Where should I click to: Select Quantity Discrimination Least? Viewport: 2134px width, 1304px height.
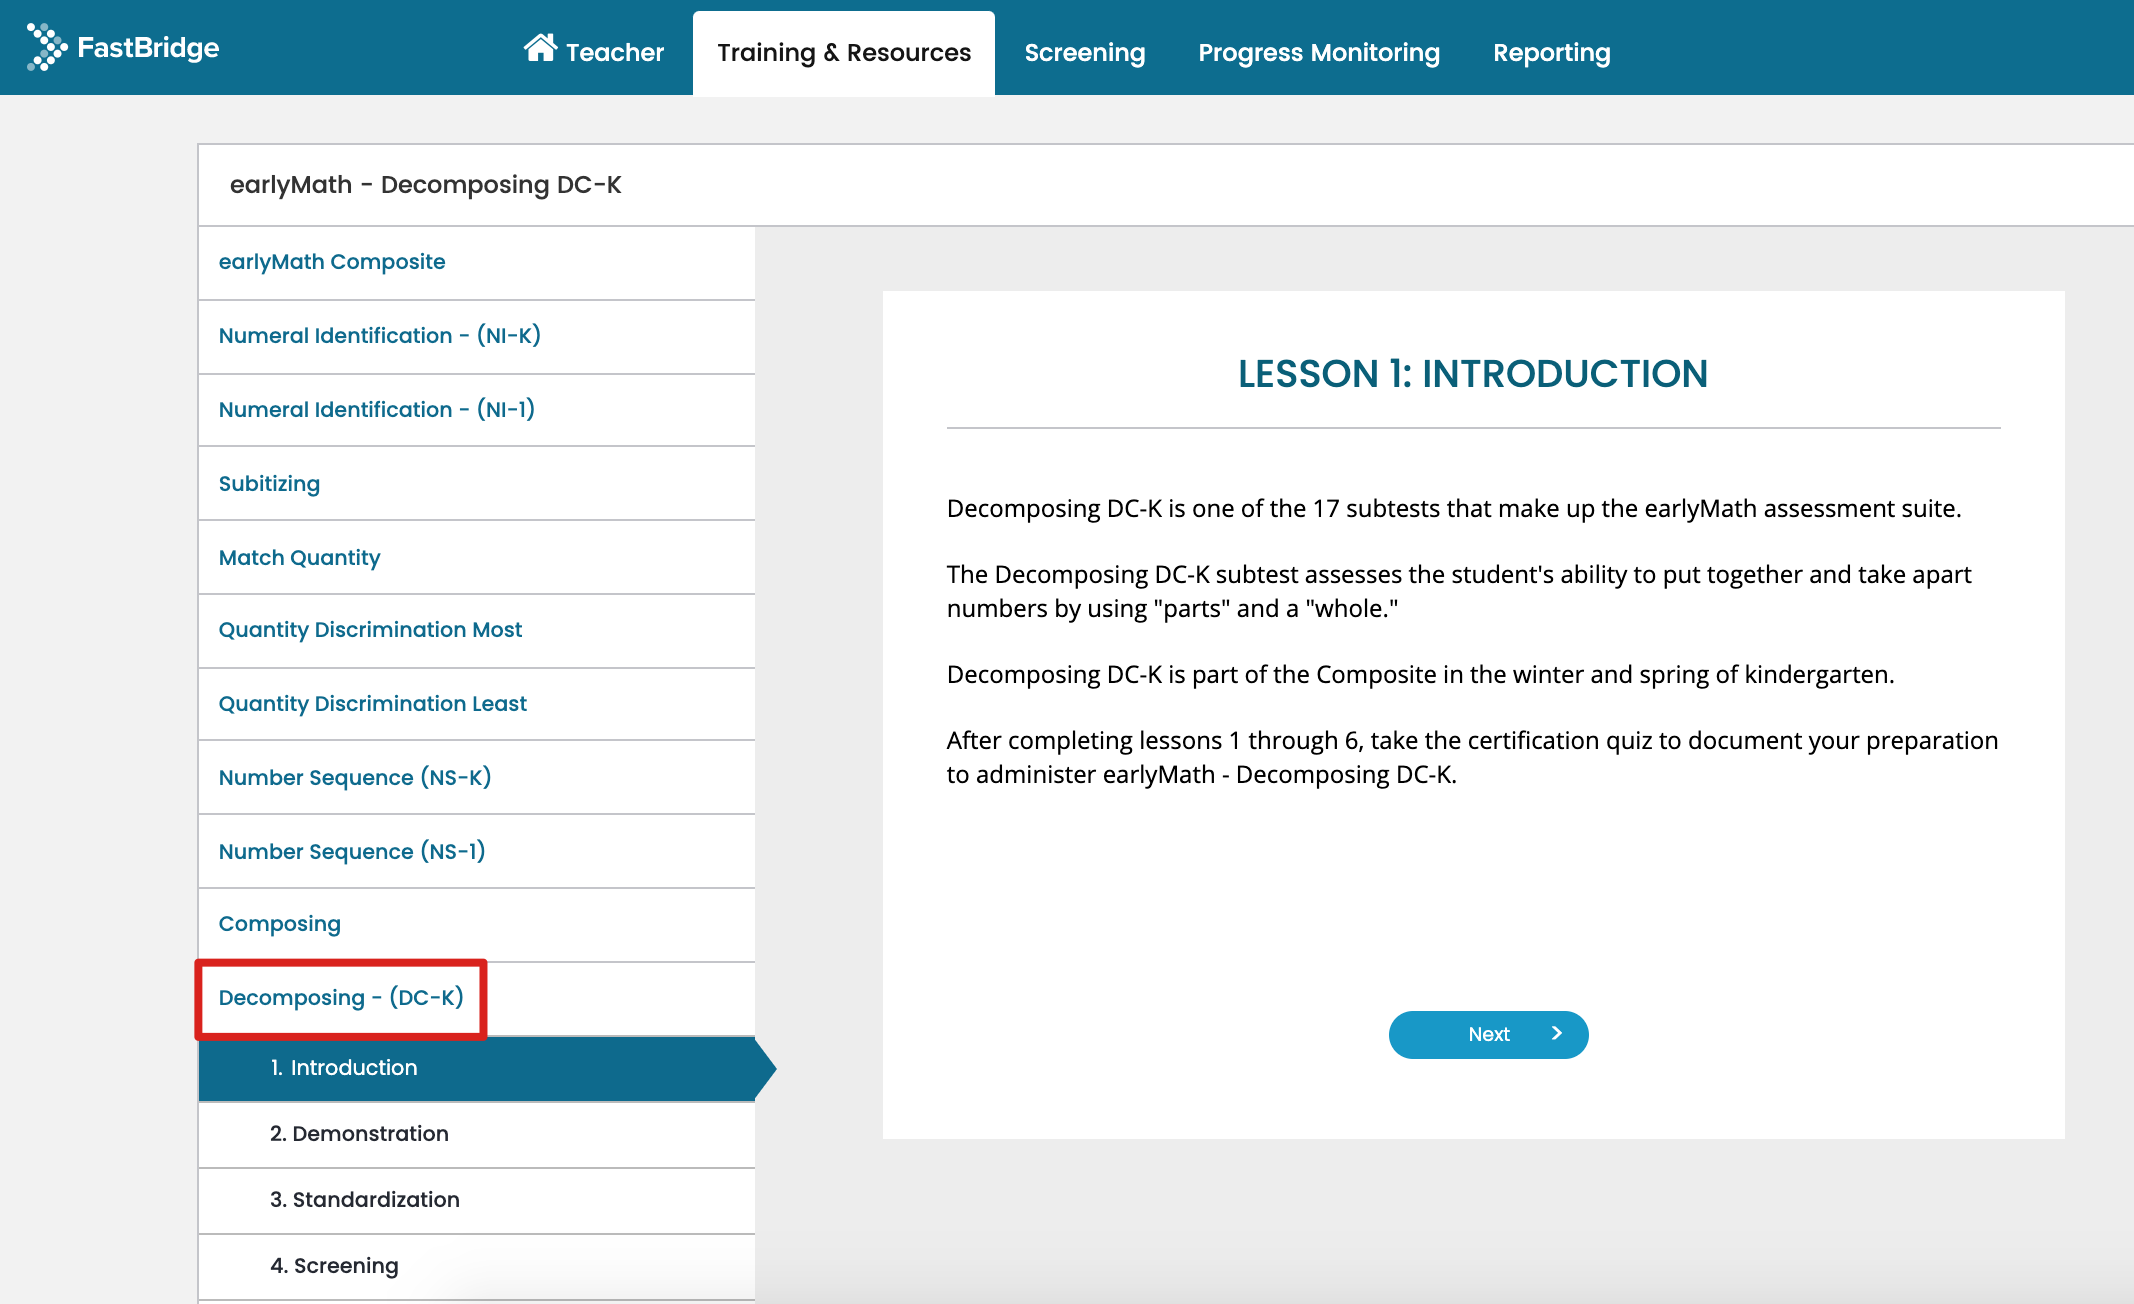pyautogui.click(x=476, y=704)
